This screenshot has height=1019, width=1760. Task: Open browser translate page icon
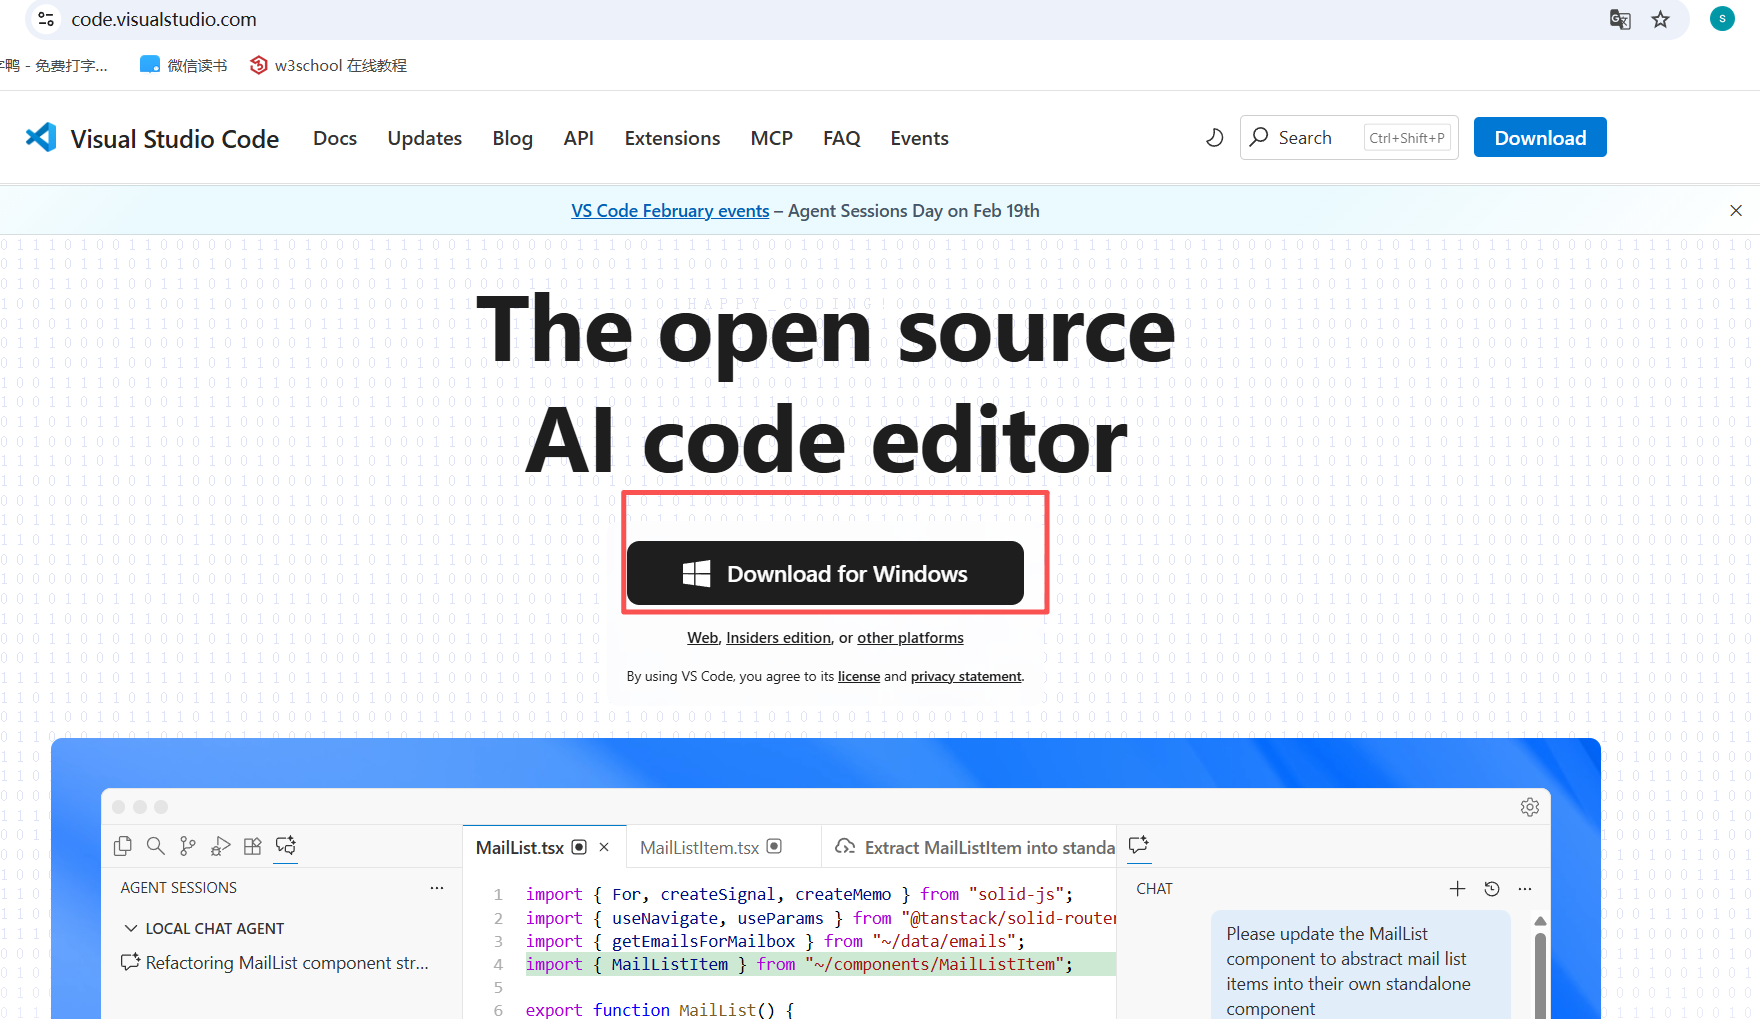pos(1620,19)
